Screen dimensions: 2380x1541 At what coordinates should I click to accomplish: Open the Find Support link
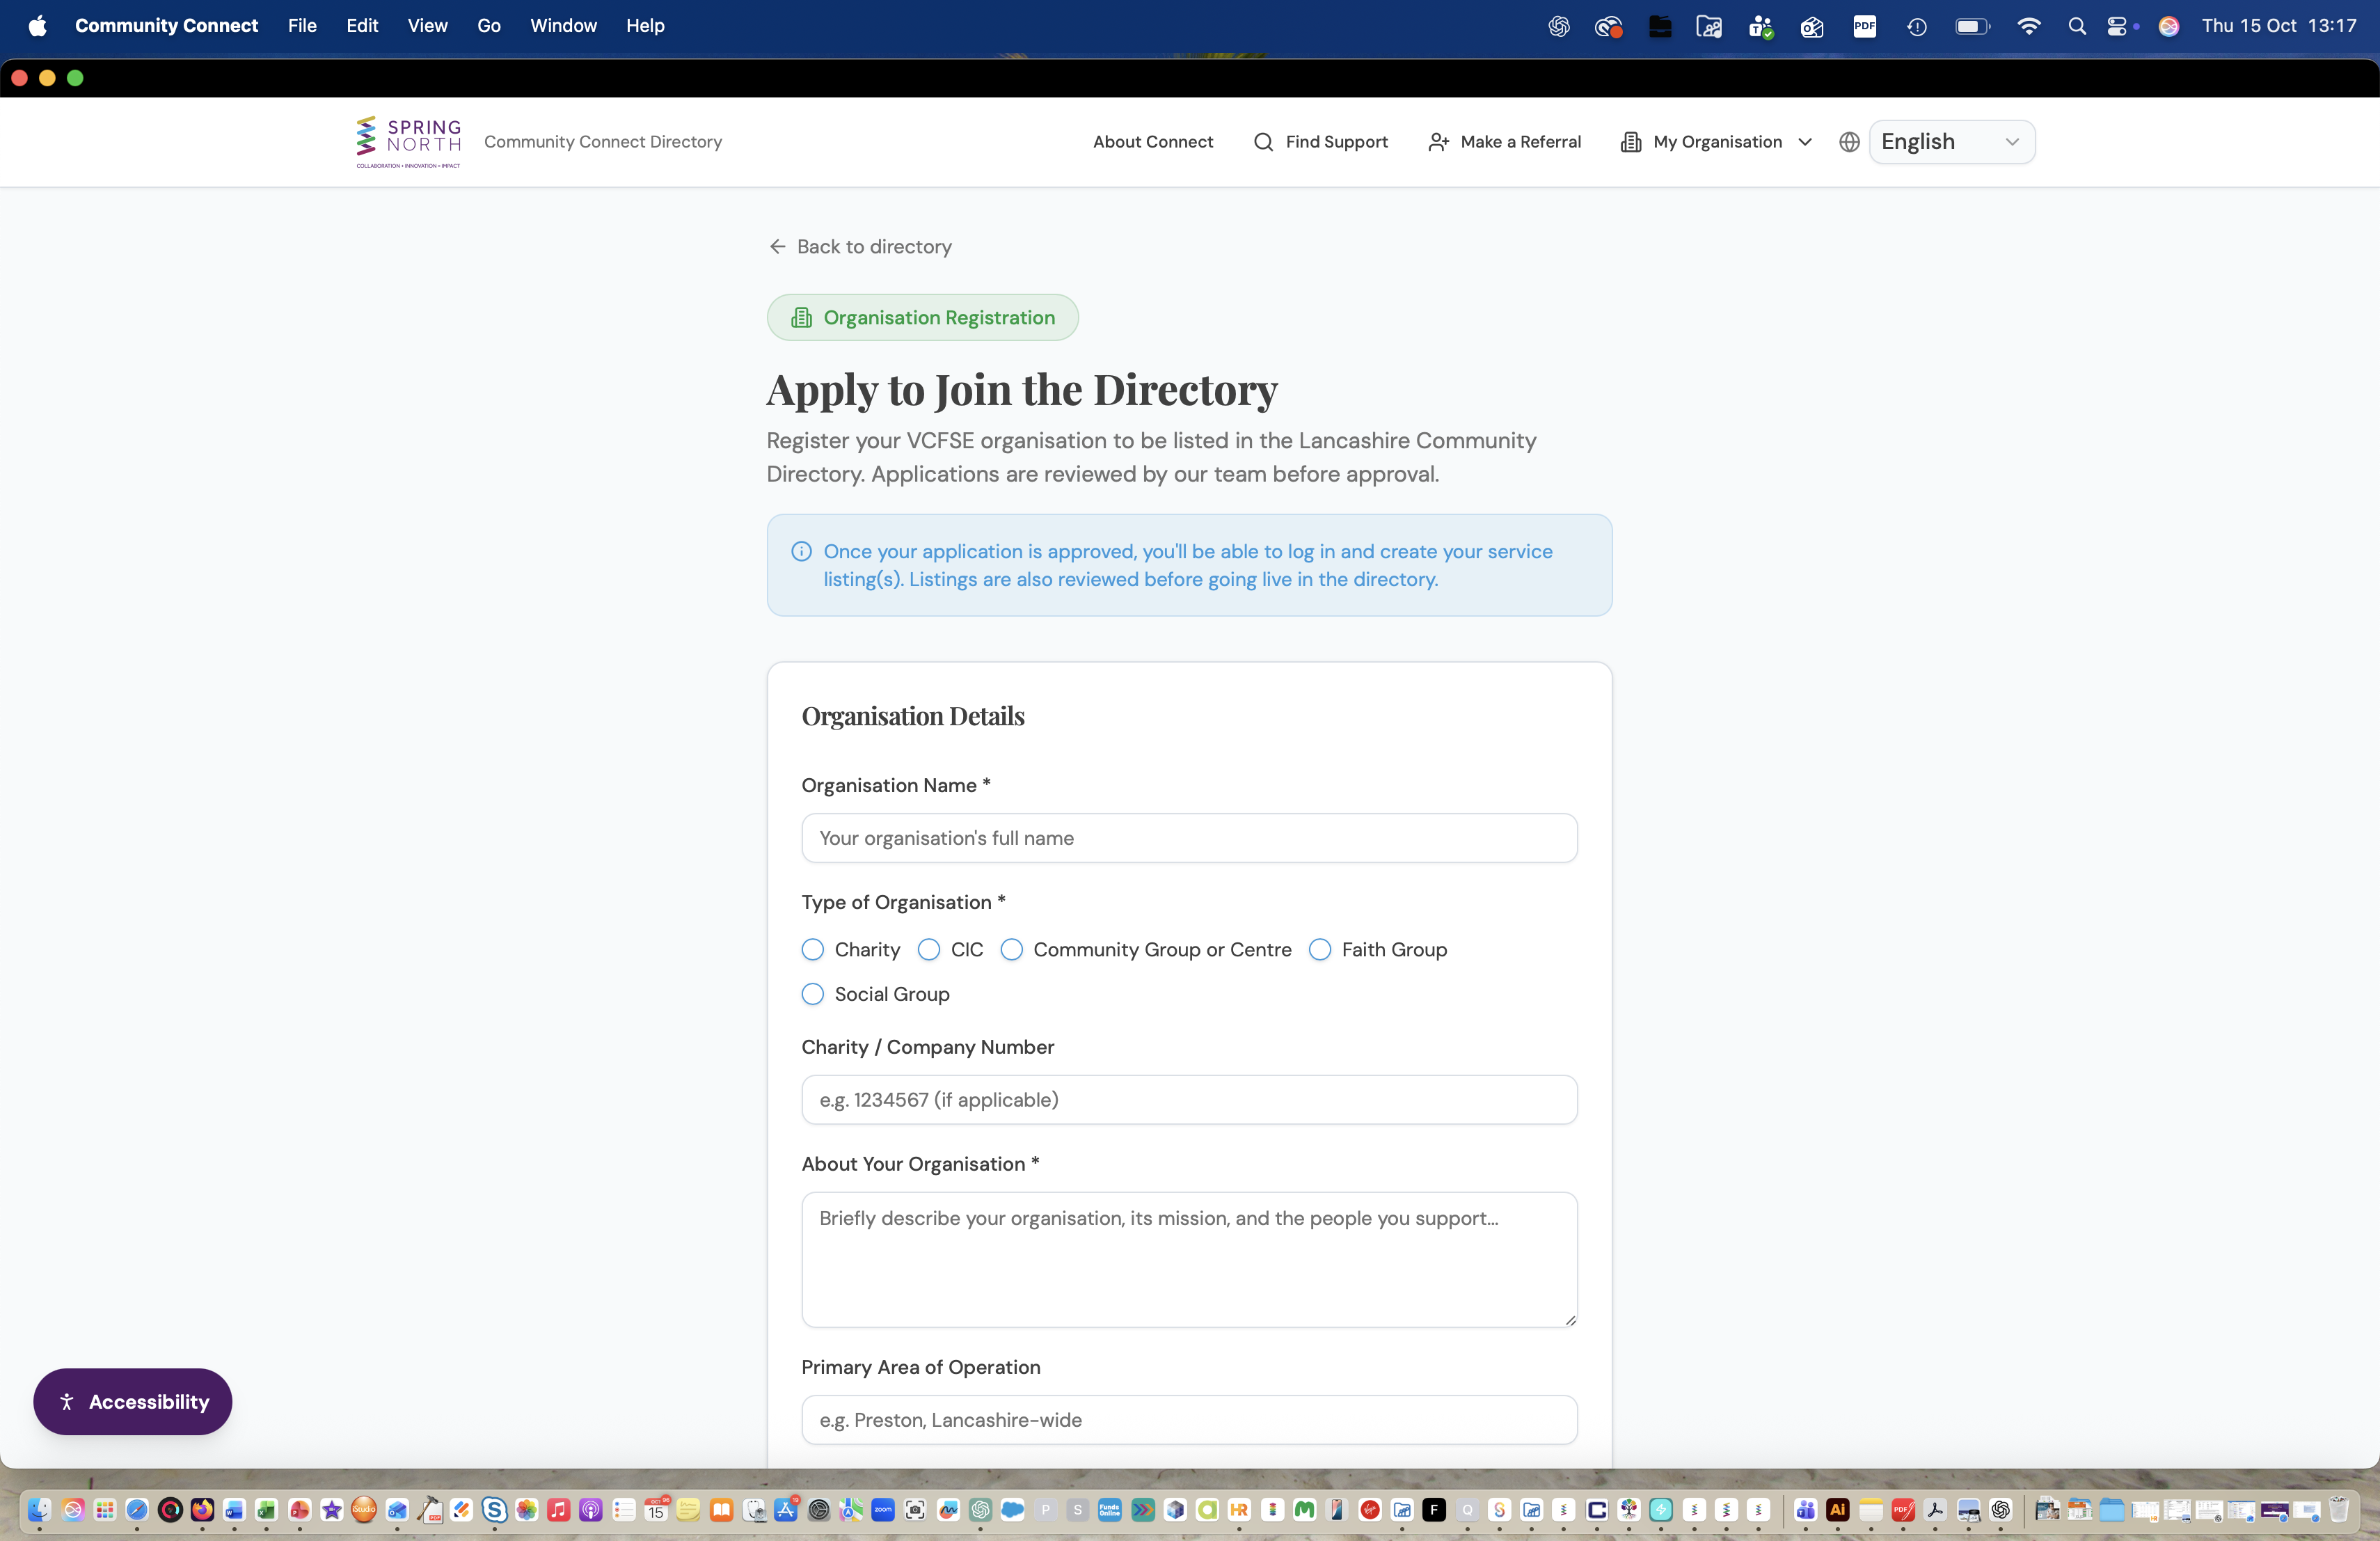point(1320,142)
